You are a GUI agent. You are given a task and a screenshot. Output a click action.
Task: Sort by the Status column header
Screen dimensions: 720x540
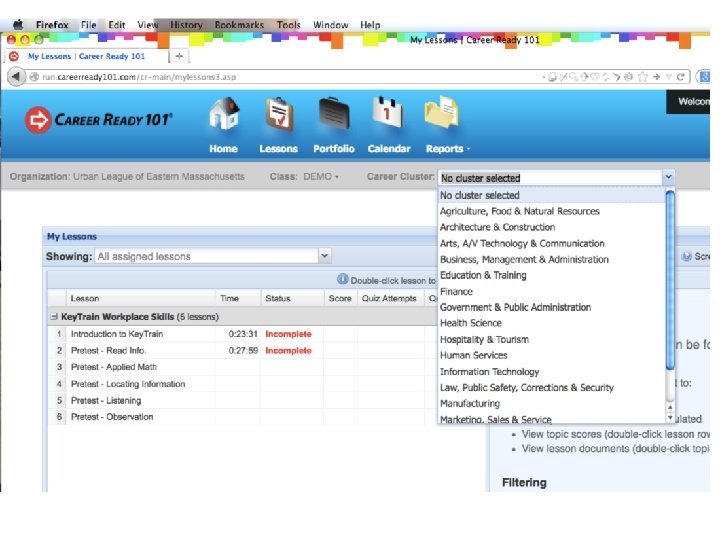click(x=292, y=298)
